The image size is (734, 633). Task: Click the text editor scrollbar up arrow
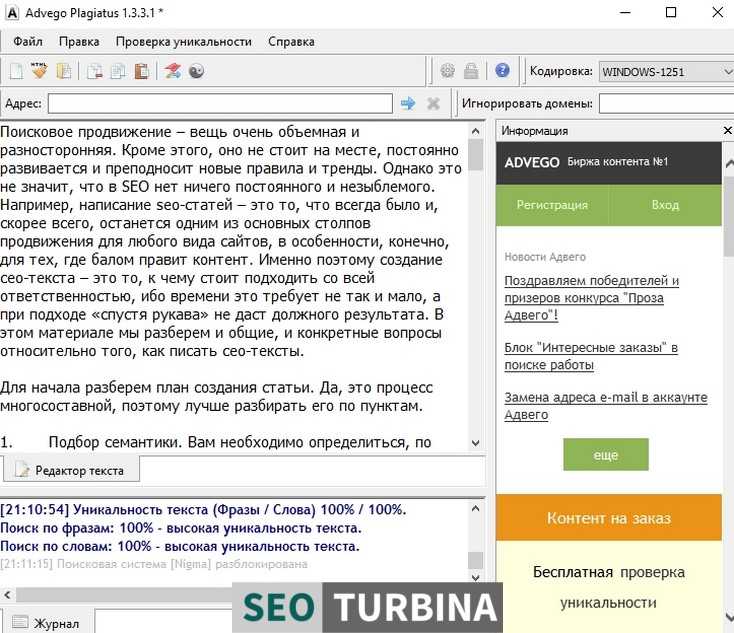476,131
